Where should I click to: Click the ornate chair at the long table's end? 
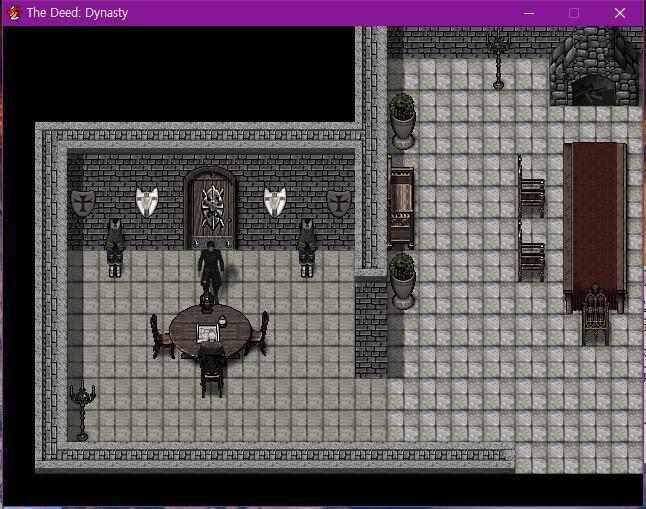tap(595, 315)
